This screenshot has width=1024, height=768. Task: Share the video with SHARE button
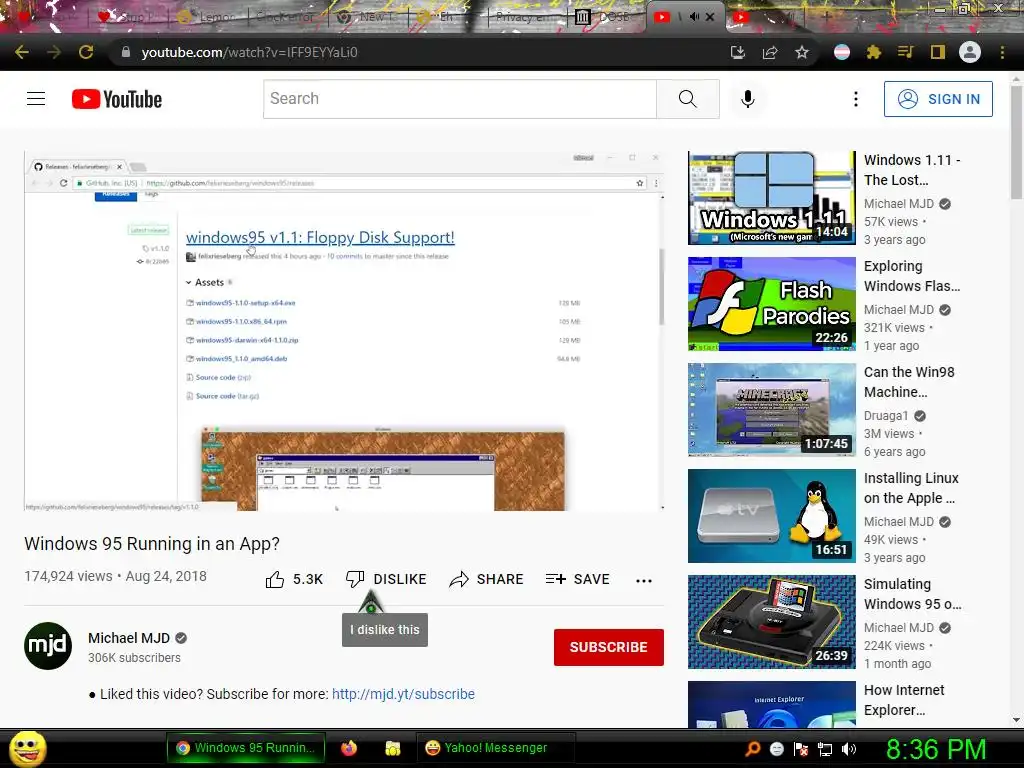click(x=487, y=579)
